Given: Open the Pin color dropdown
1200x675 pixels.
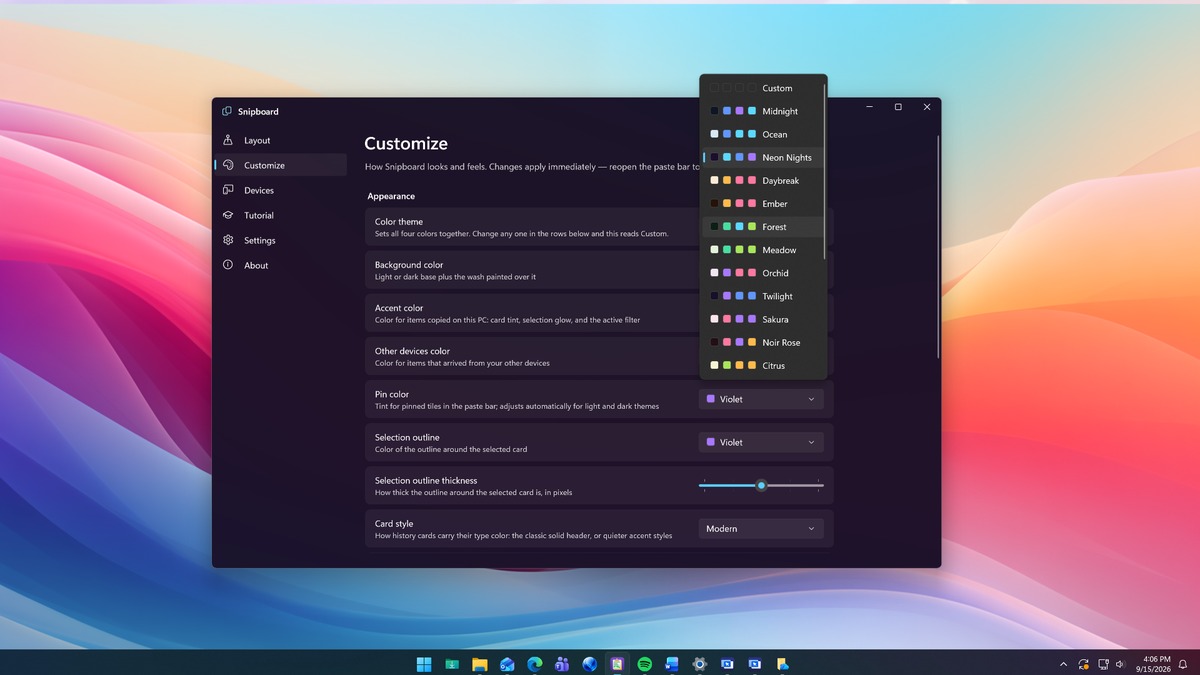Looking at the screenshot, I should click(x=761, y=399).
